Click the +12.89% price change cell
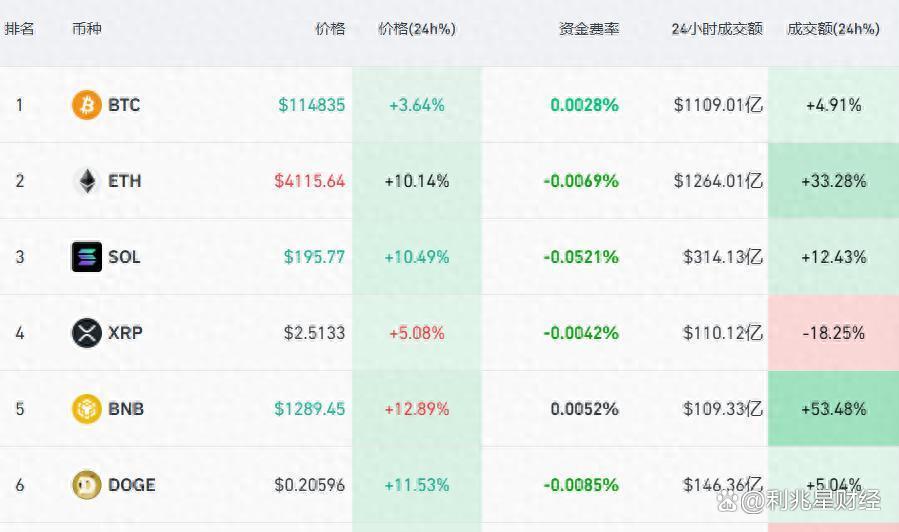The image size is (899, 532). tap(417, 409)
